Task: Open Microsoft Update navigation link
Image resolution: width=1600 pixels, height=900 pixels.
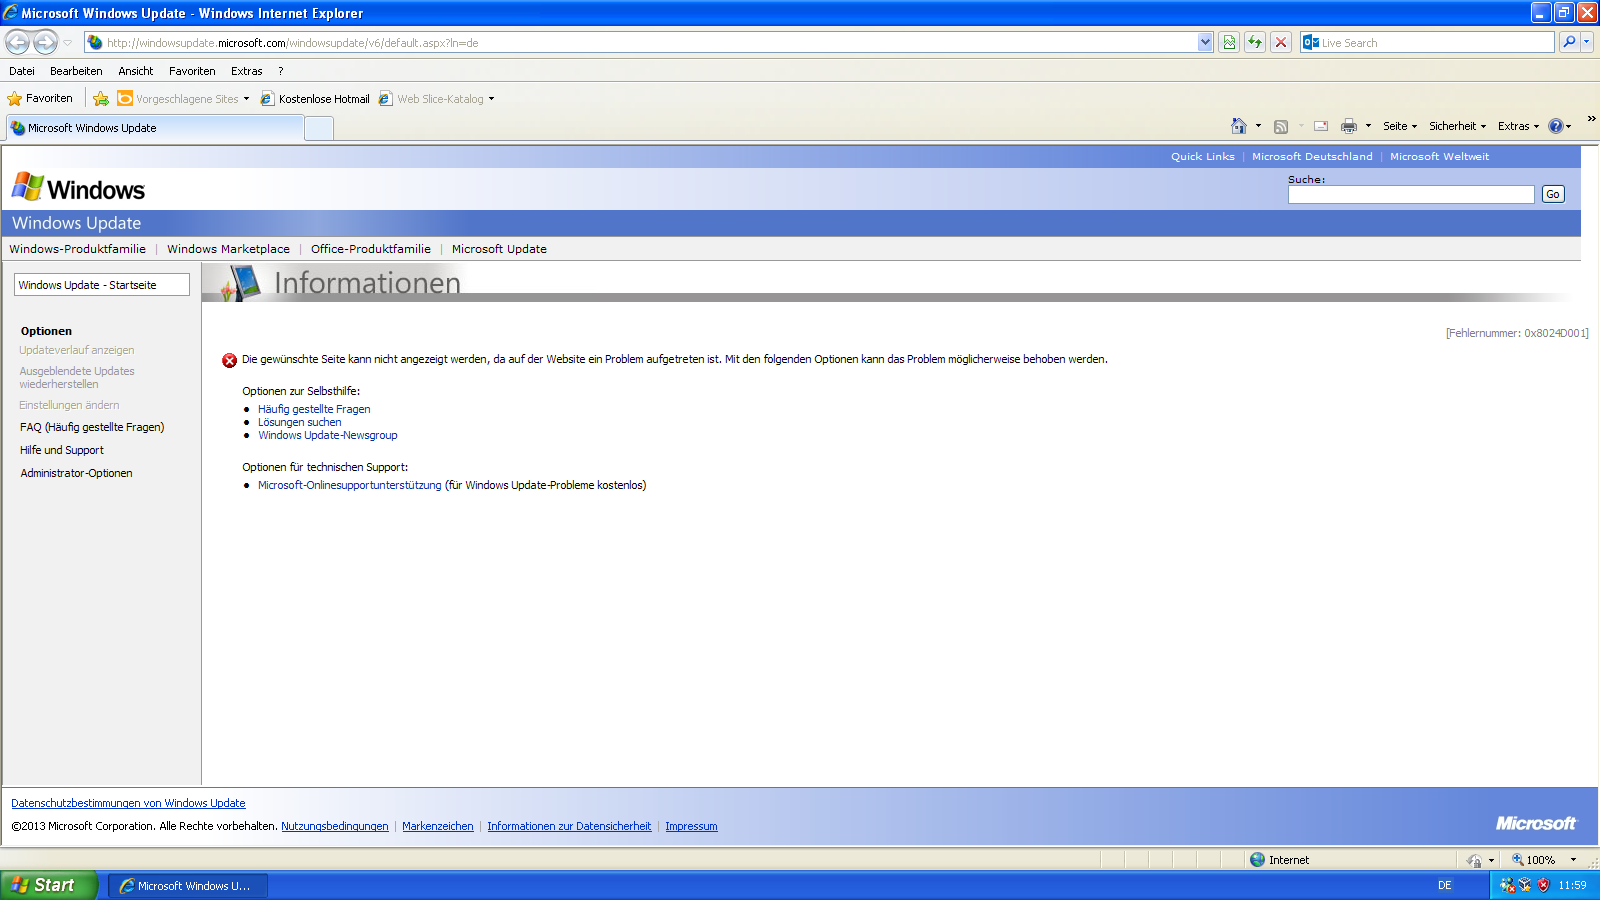Action: (x=499, y=249)
